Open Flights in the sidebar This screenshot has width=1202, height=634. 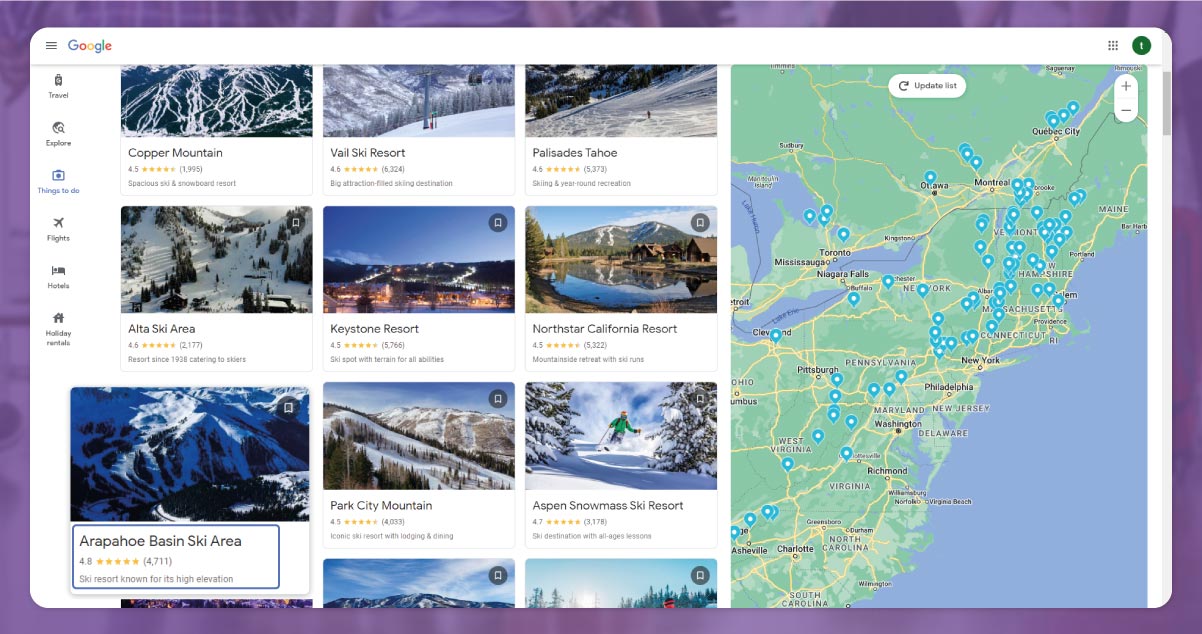[x=59, y=229]
